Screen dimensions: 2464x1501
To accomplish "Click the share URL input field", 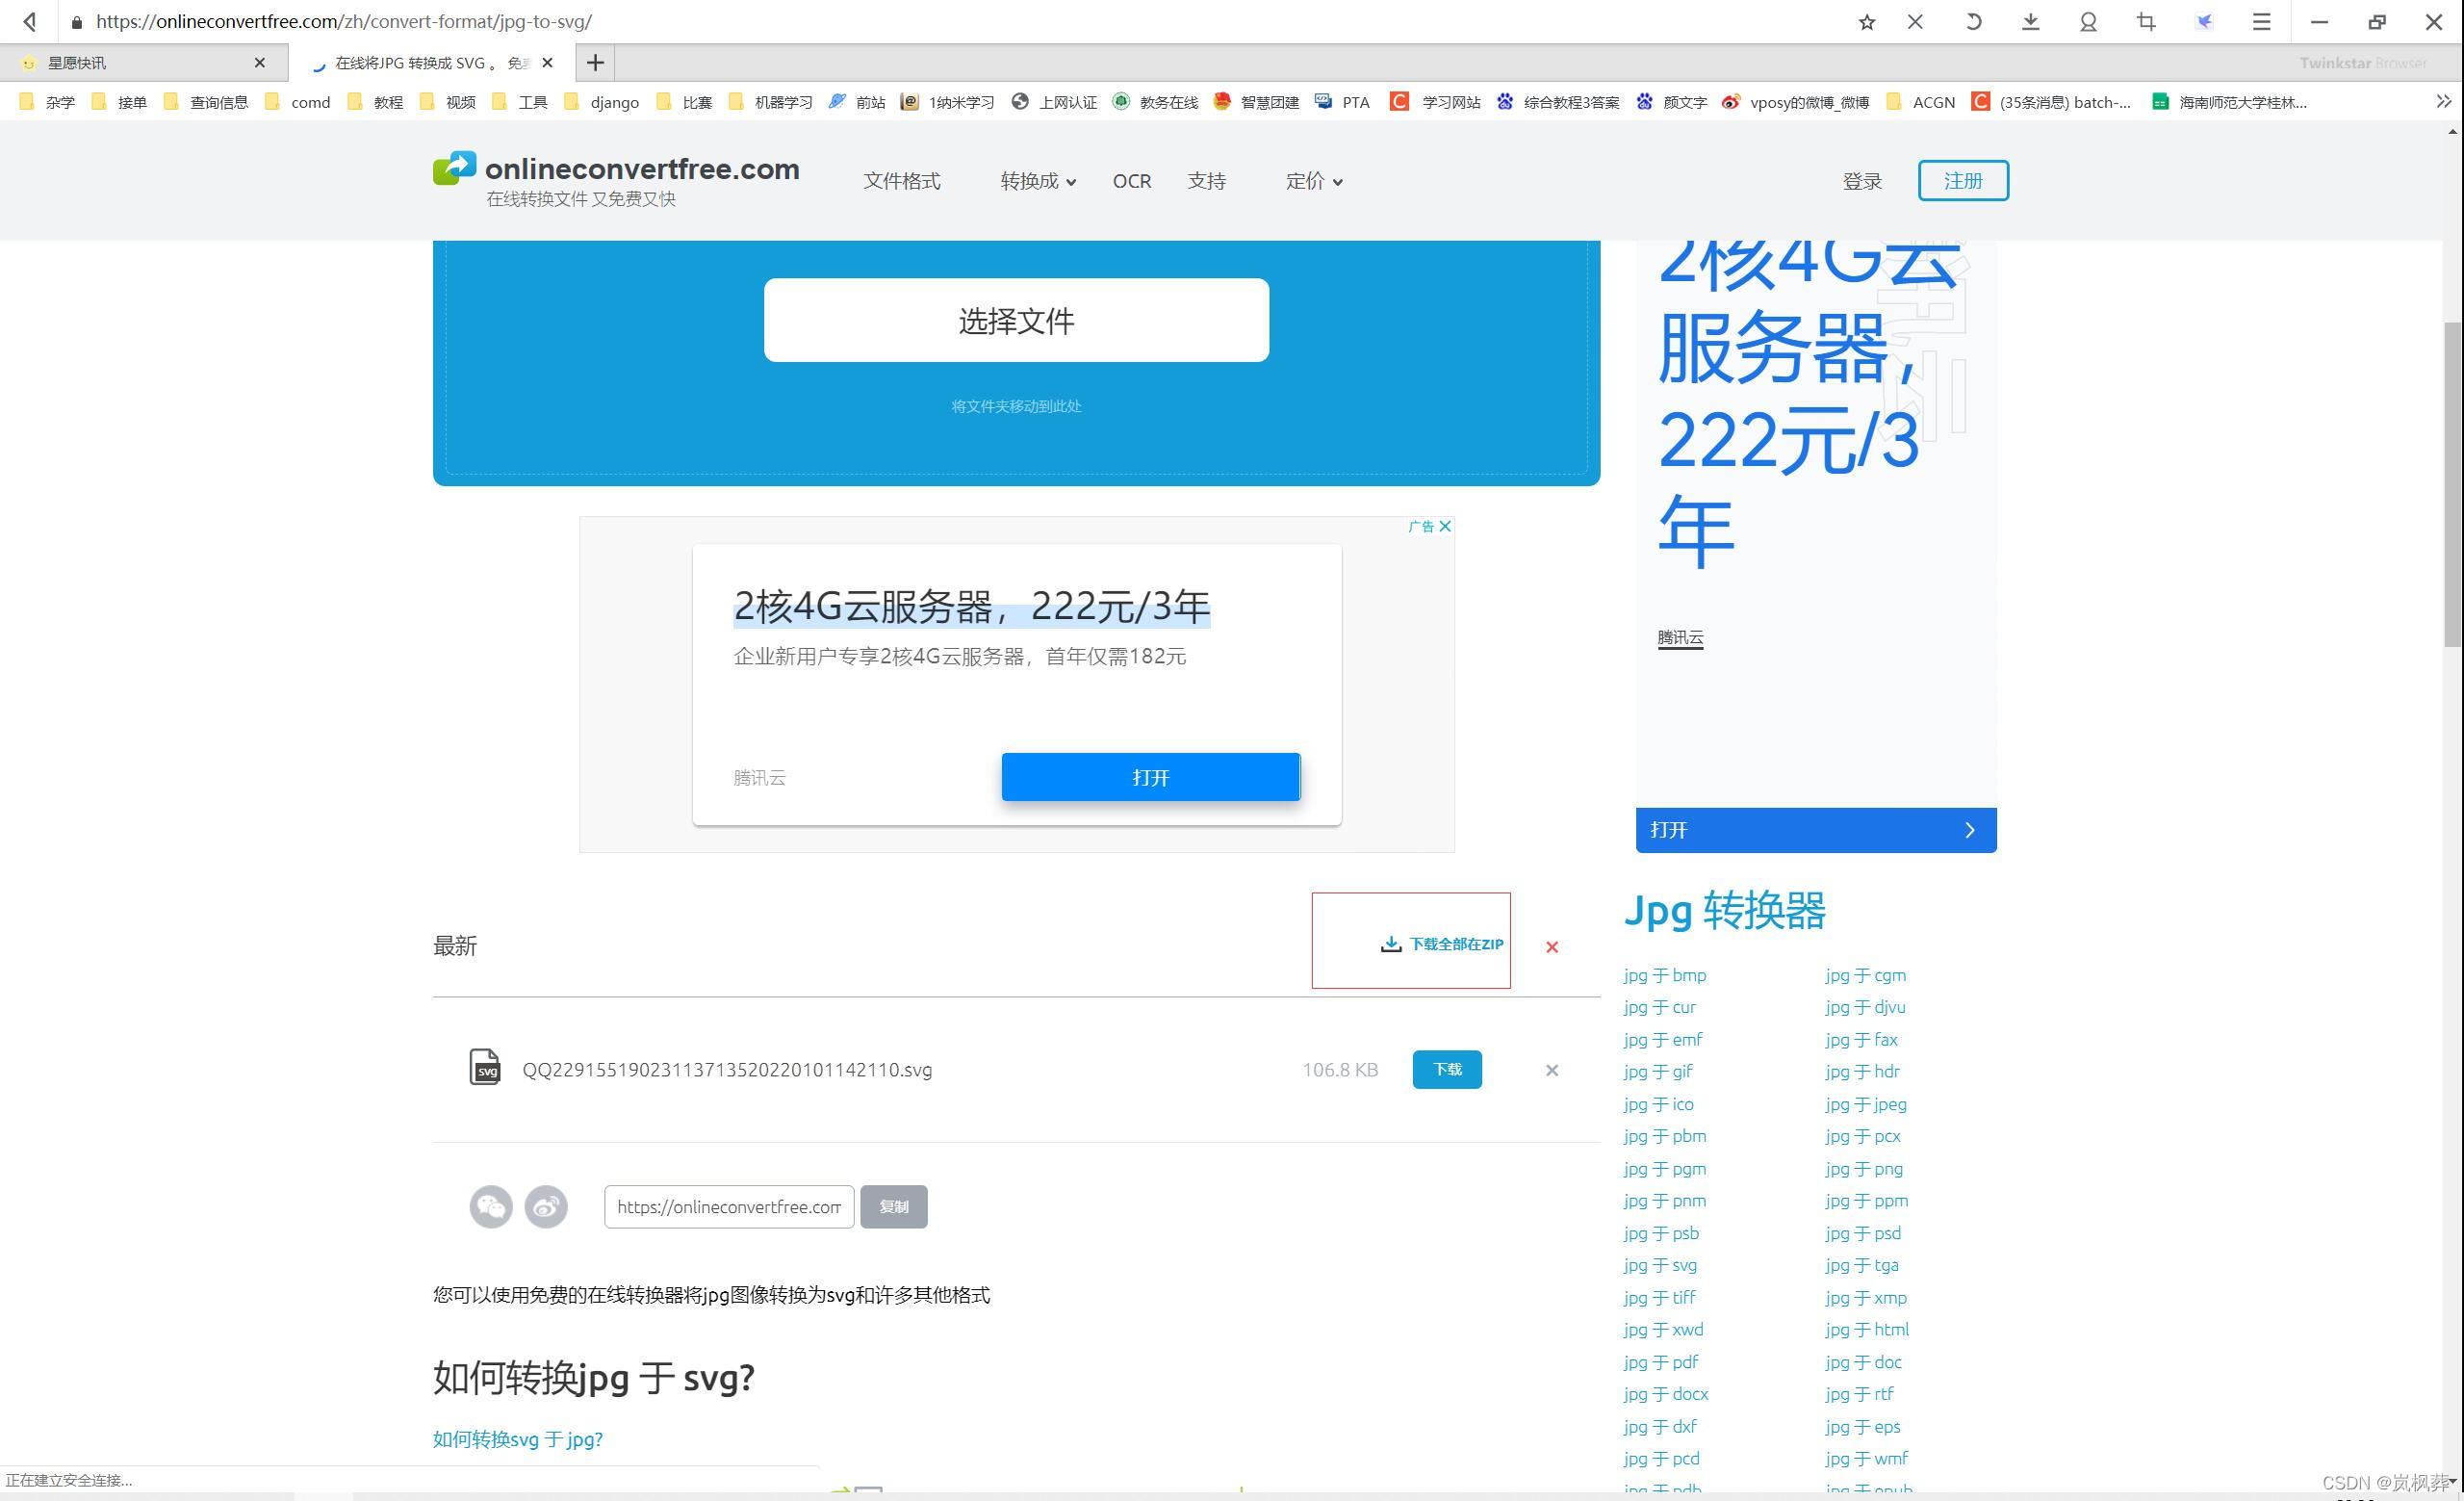I will (728, 1206).
